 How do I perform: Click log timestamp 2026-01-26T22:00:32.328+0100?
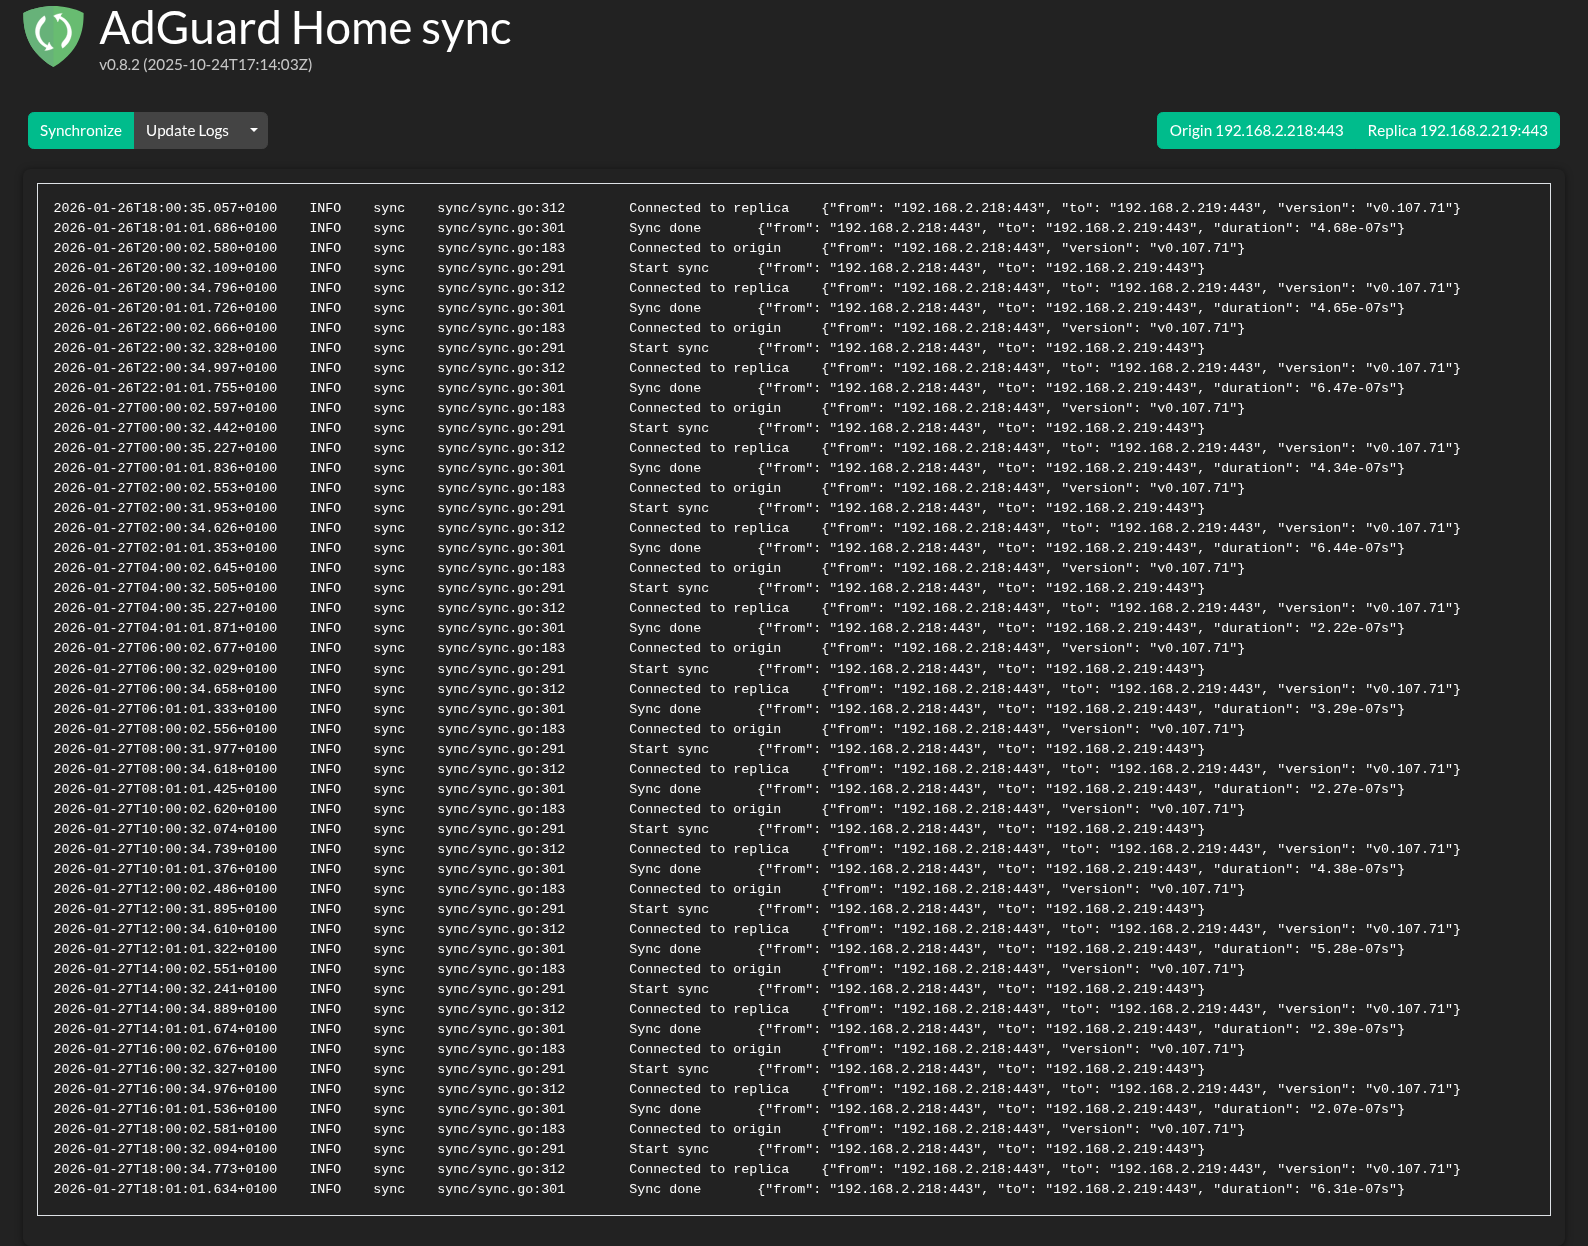point(165,348)
